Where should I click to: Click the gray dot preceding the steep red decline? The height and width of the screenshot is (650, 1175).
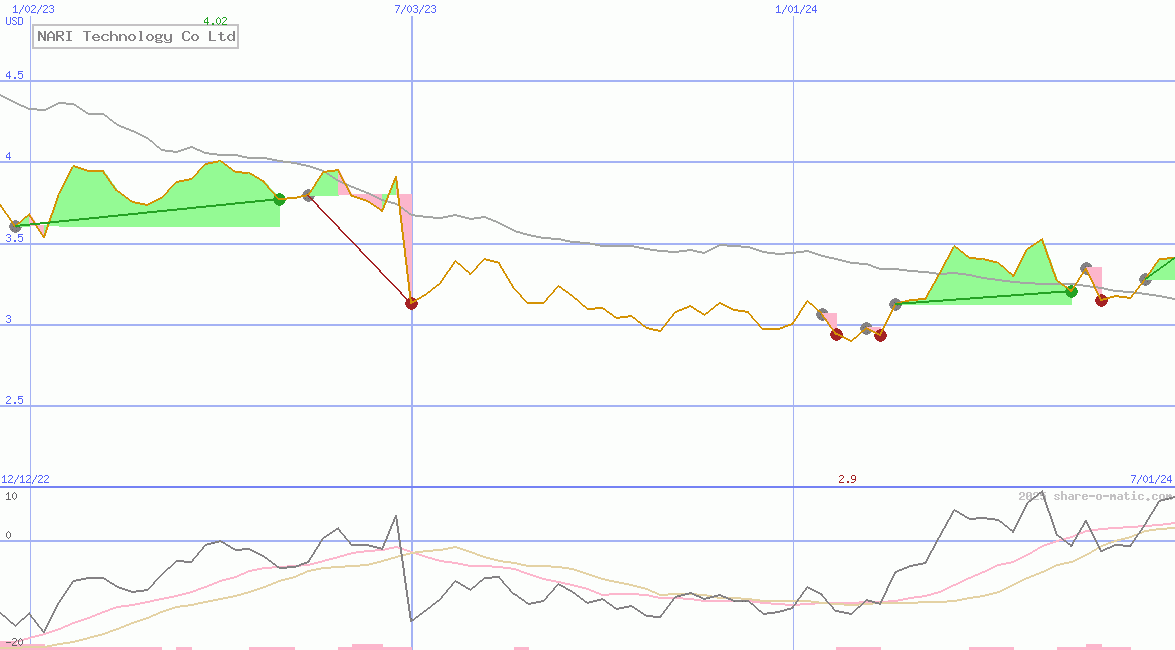pyautogui.click(x=308, y=195)
